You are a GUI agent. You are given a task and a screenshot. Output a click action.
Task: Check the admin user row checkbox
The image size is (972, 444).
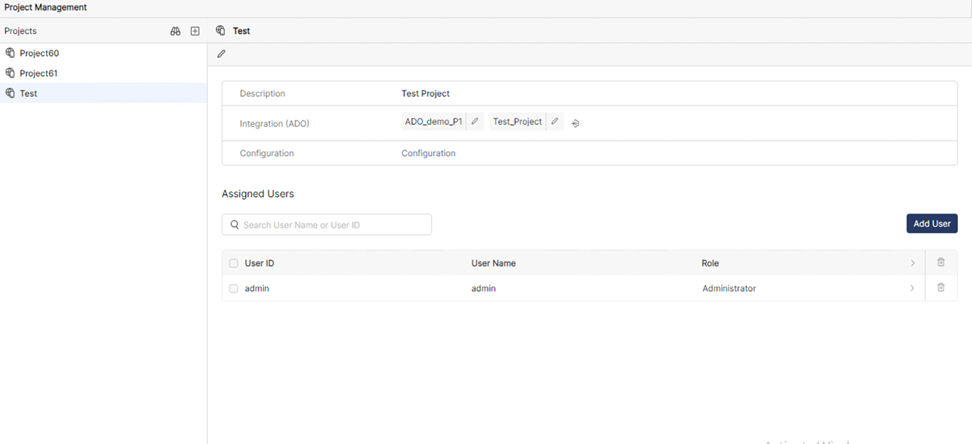point(234,289)
